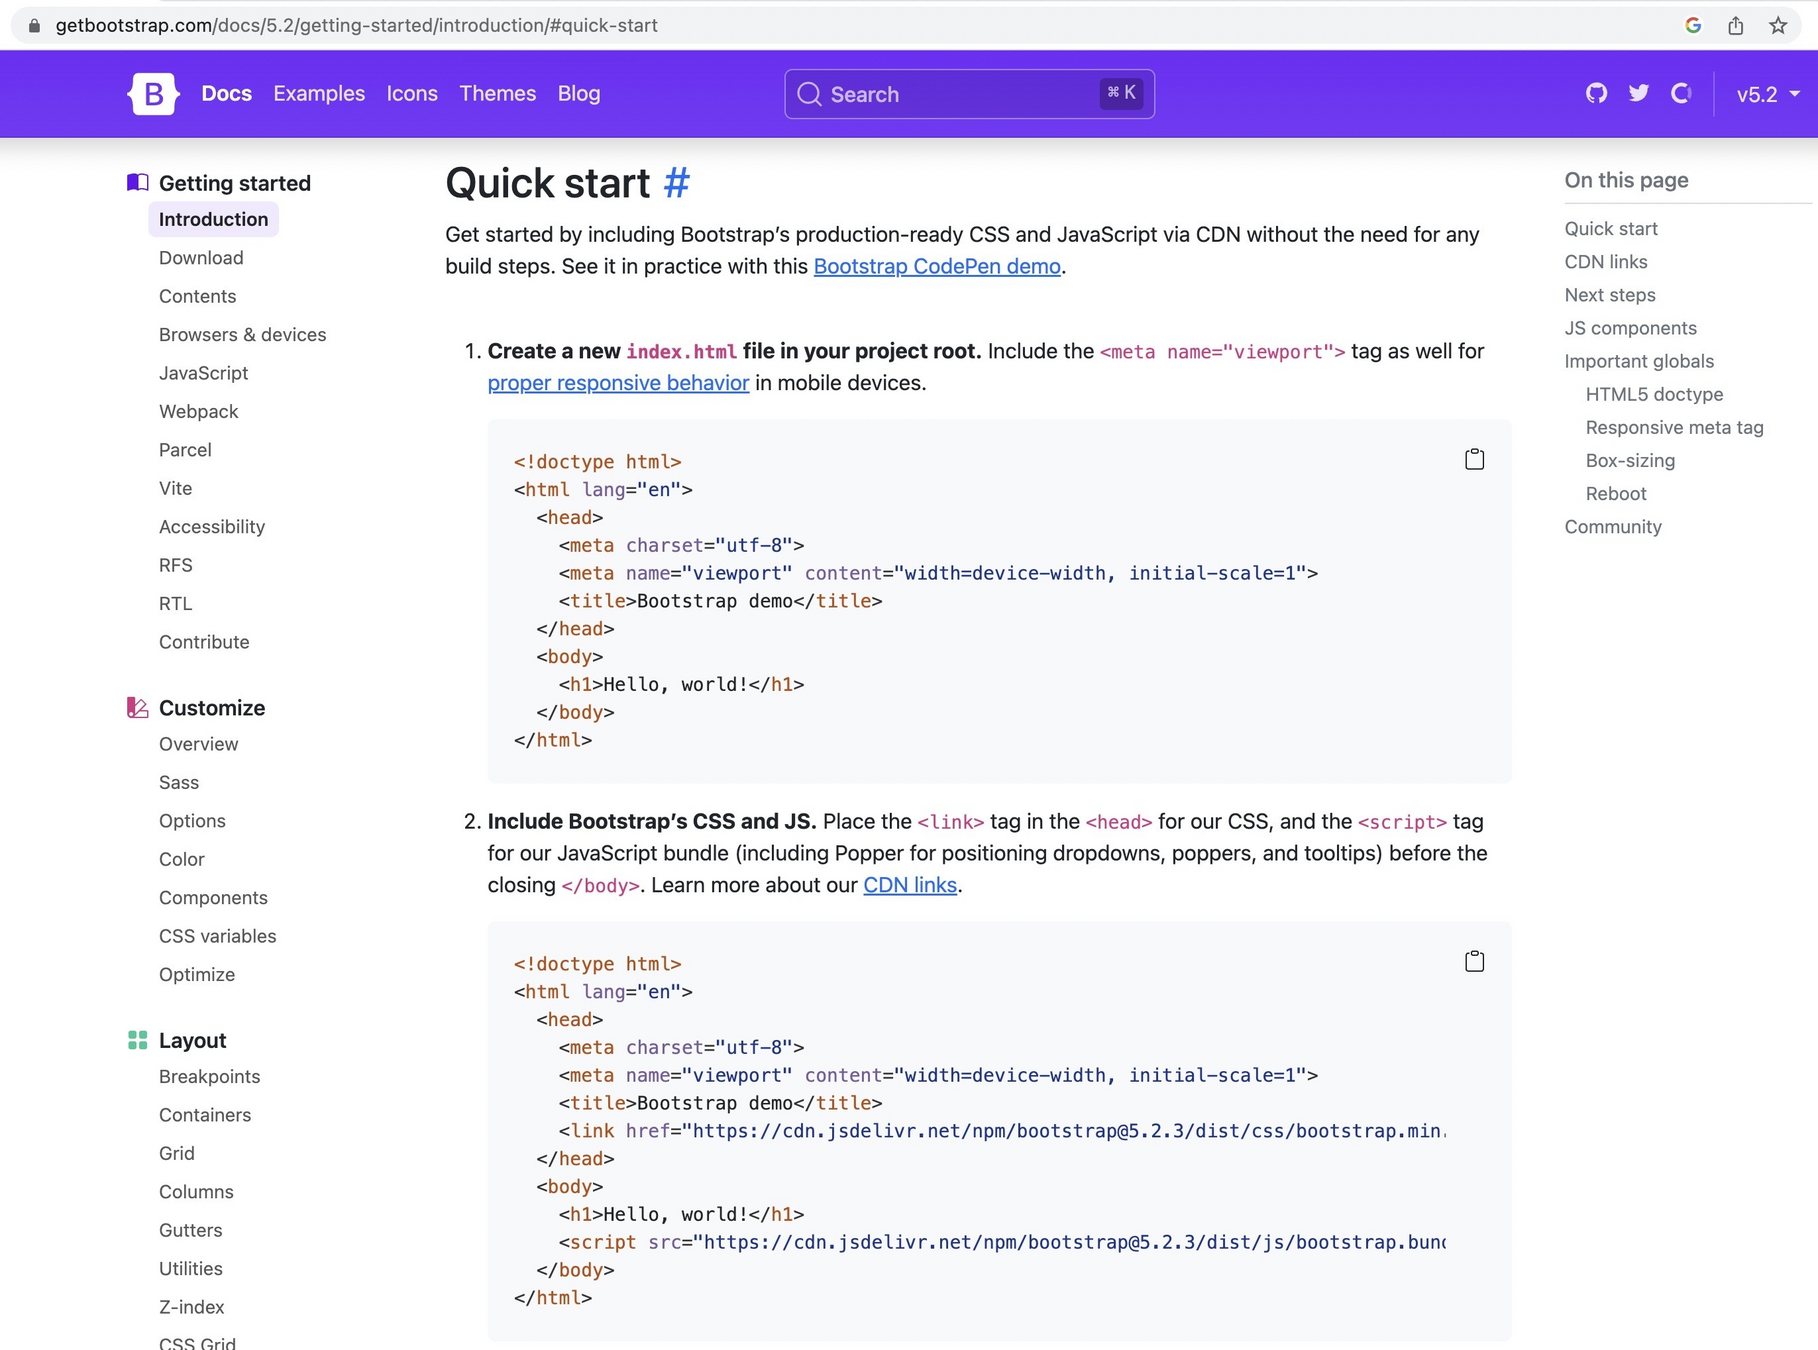Jump to Responsive meta tag section

(1675, 427)
